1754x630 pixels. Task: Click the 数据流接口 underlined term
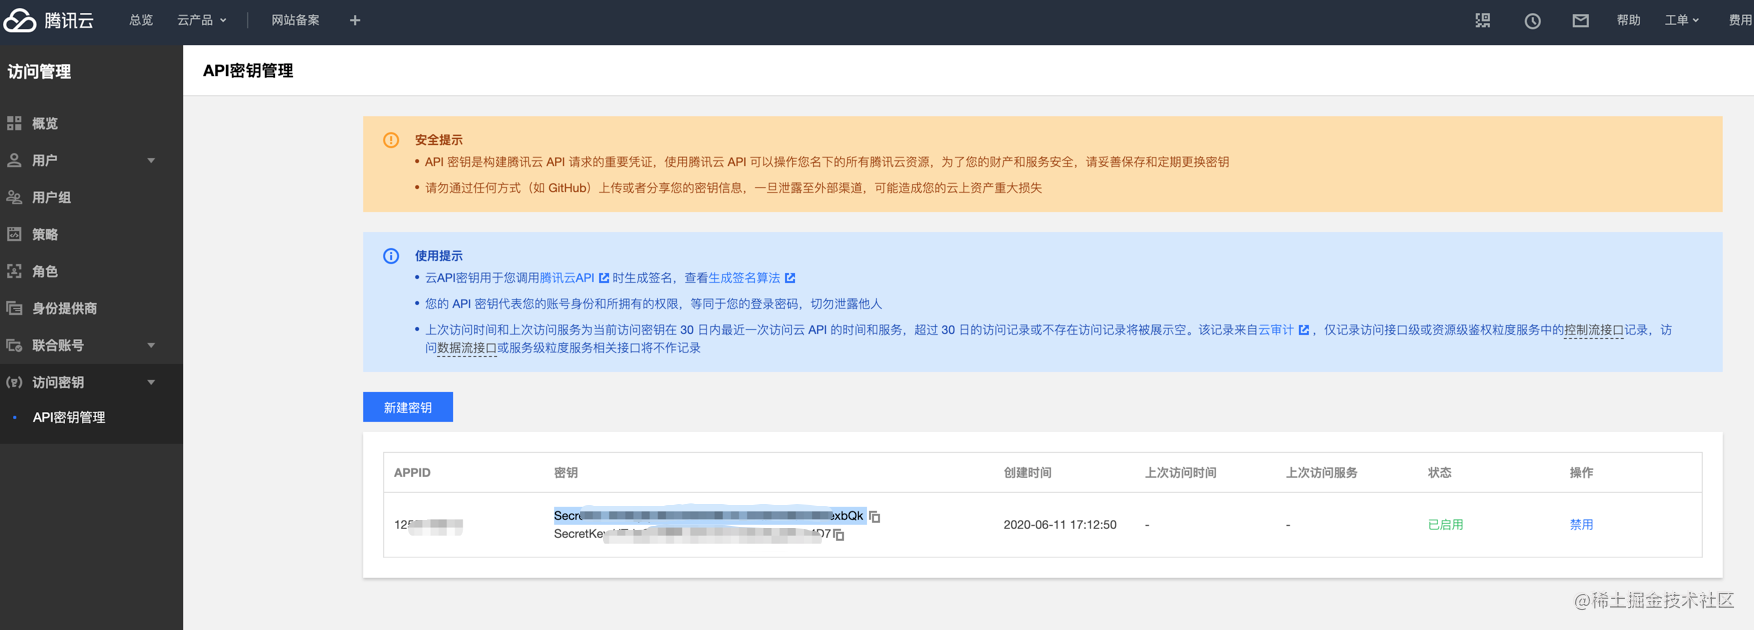[x=467, y=348]
